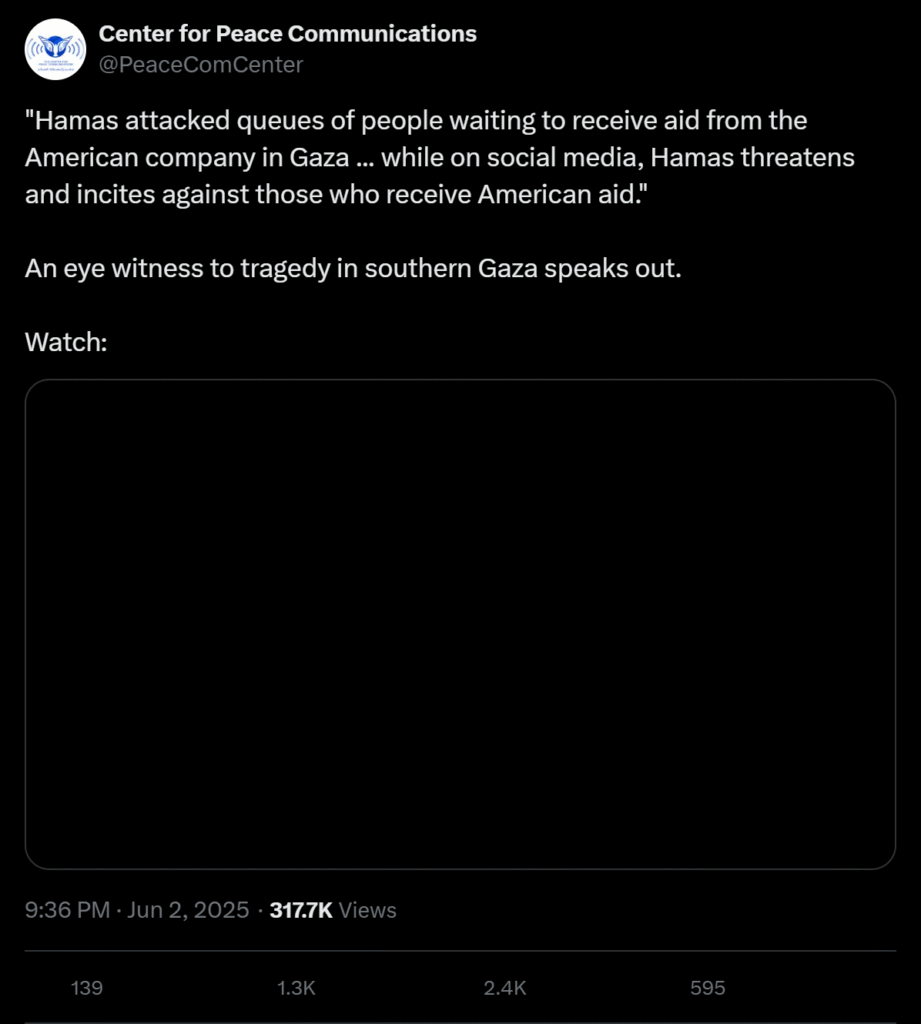Viewport: 921px width, 1024px height.
Task: Click the "receive American aid" phrase ending the quote
Action: pos(532,194)
